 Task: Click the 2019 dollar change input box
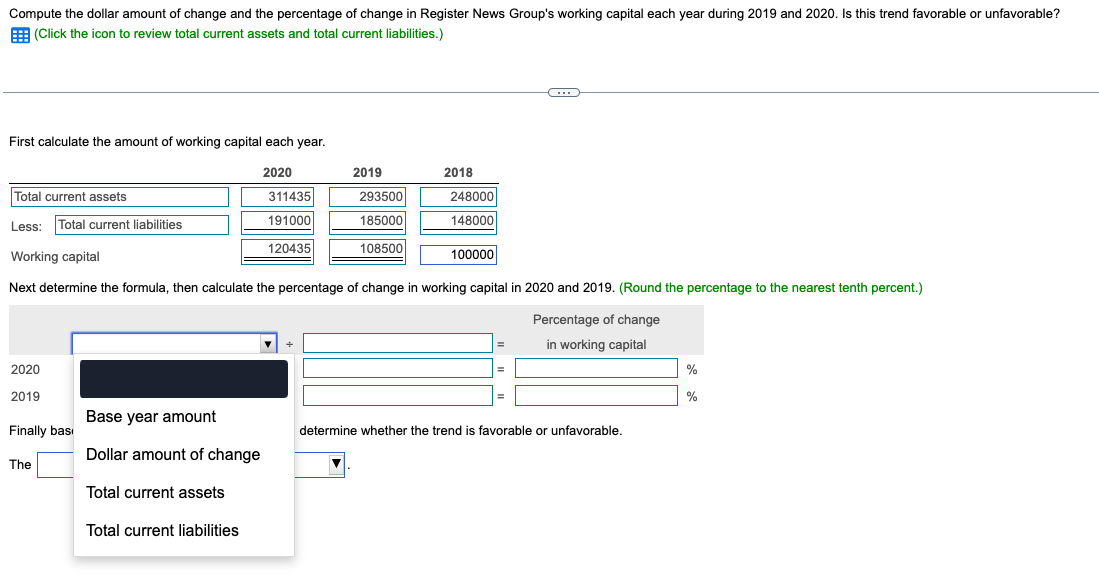pos(397,395)
